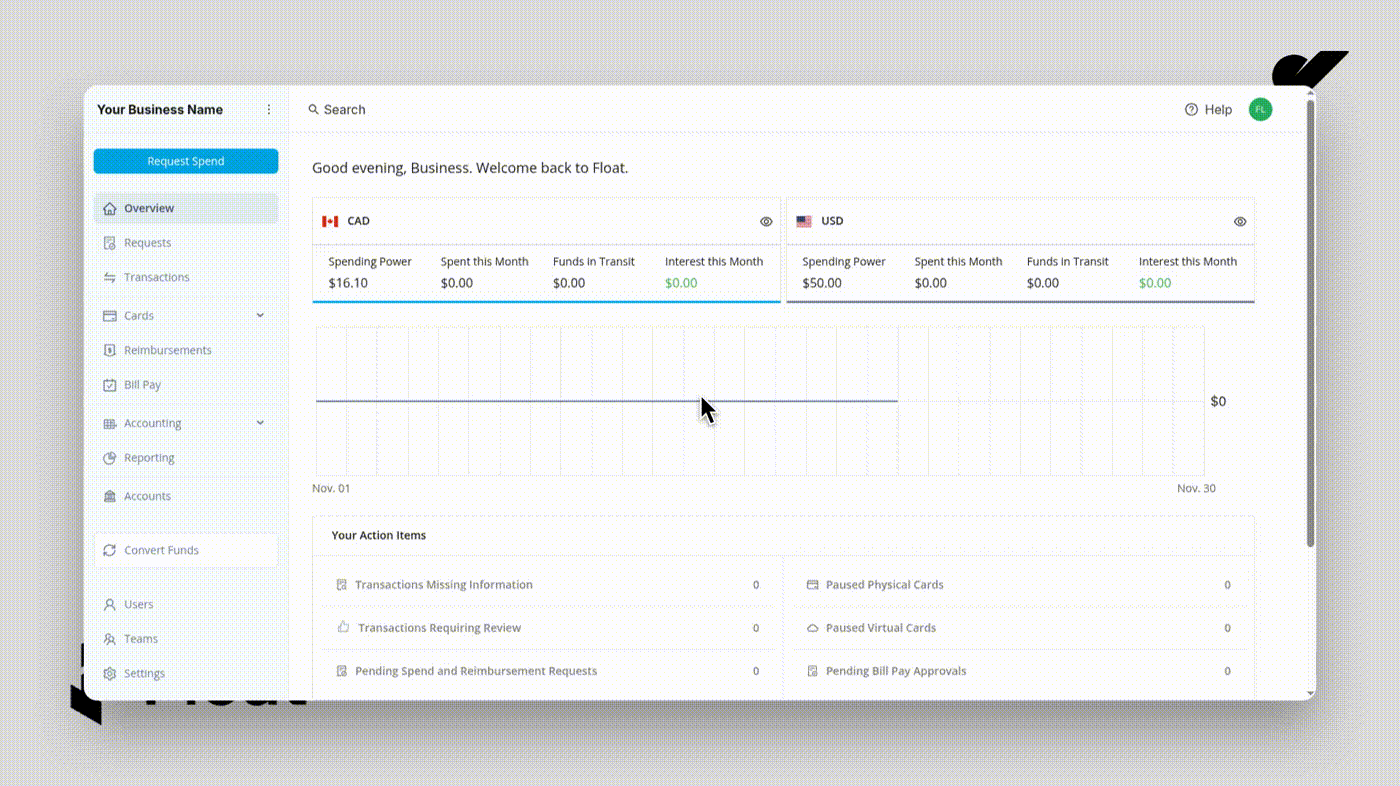The image size is (1400, 786).
Task: Click the Settings gear icon
Action: [x=110, y=674]
